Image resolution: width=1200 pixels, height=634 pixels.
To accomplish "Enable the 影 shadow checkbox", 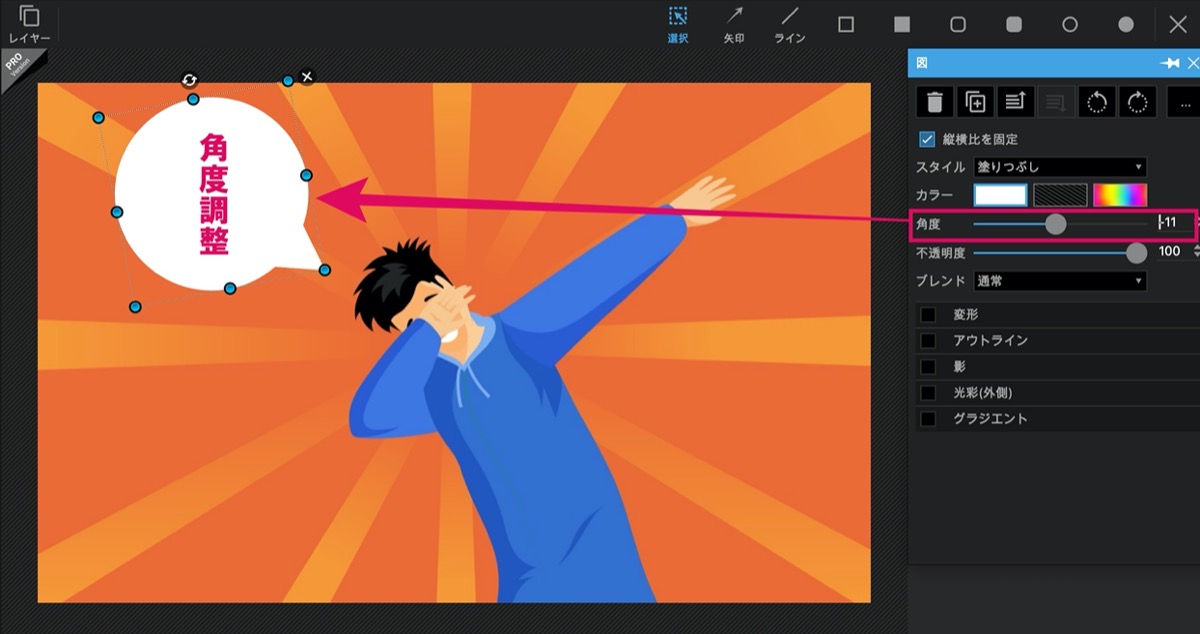I will coord(928,366).
